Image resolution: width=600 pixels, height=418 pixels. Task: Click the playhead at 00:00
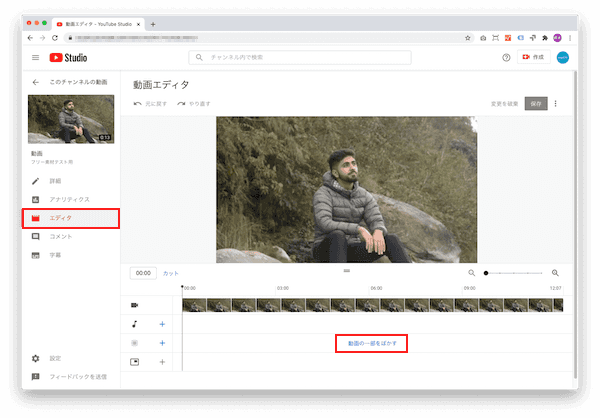[182, 287]
